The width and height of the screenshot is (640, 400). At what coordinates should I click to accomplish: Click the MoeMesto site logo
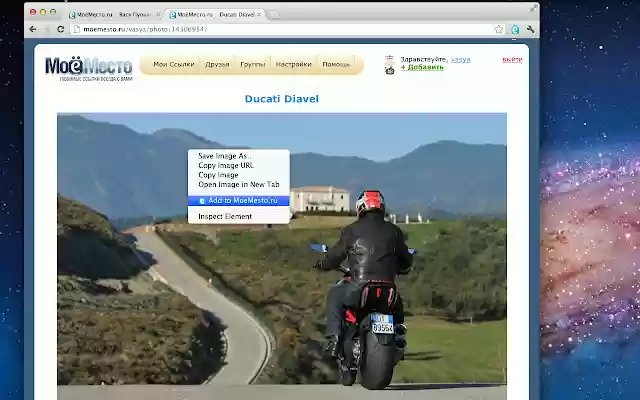coord(89,68)
